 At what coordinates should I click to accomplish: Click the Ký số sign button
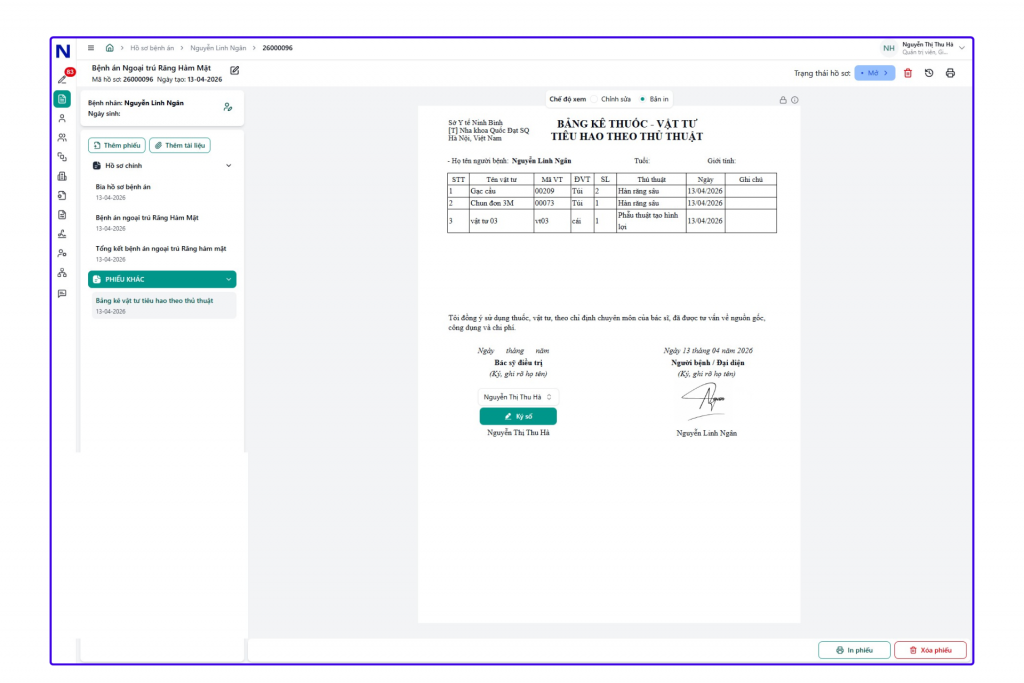518,416
